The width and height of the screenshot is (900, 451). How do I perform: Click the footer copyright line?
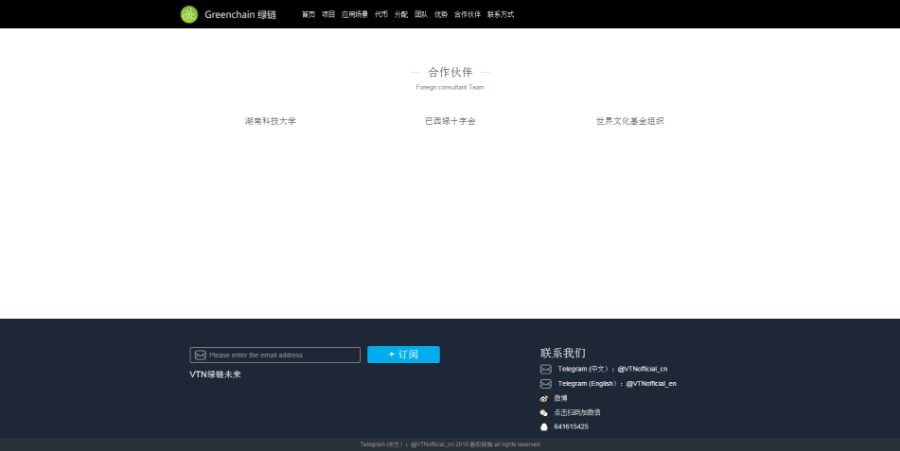[450, 445]
